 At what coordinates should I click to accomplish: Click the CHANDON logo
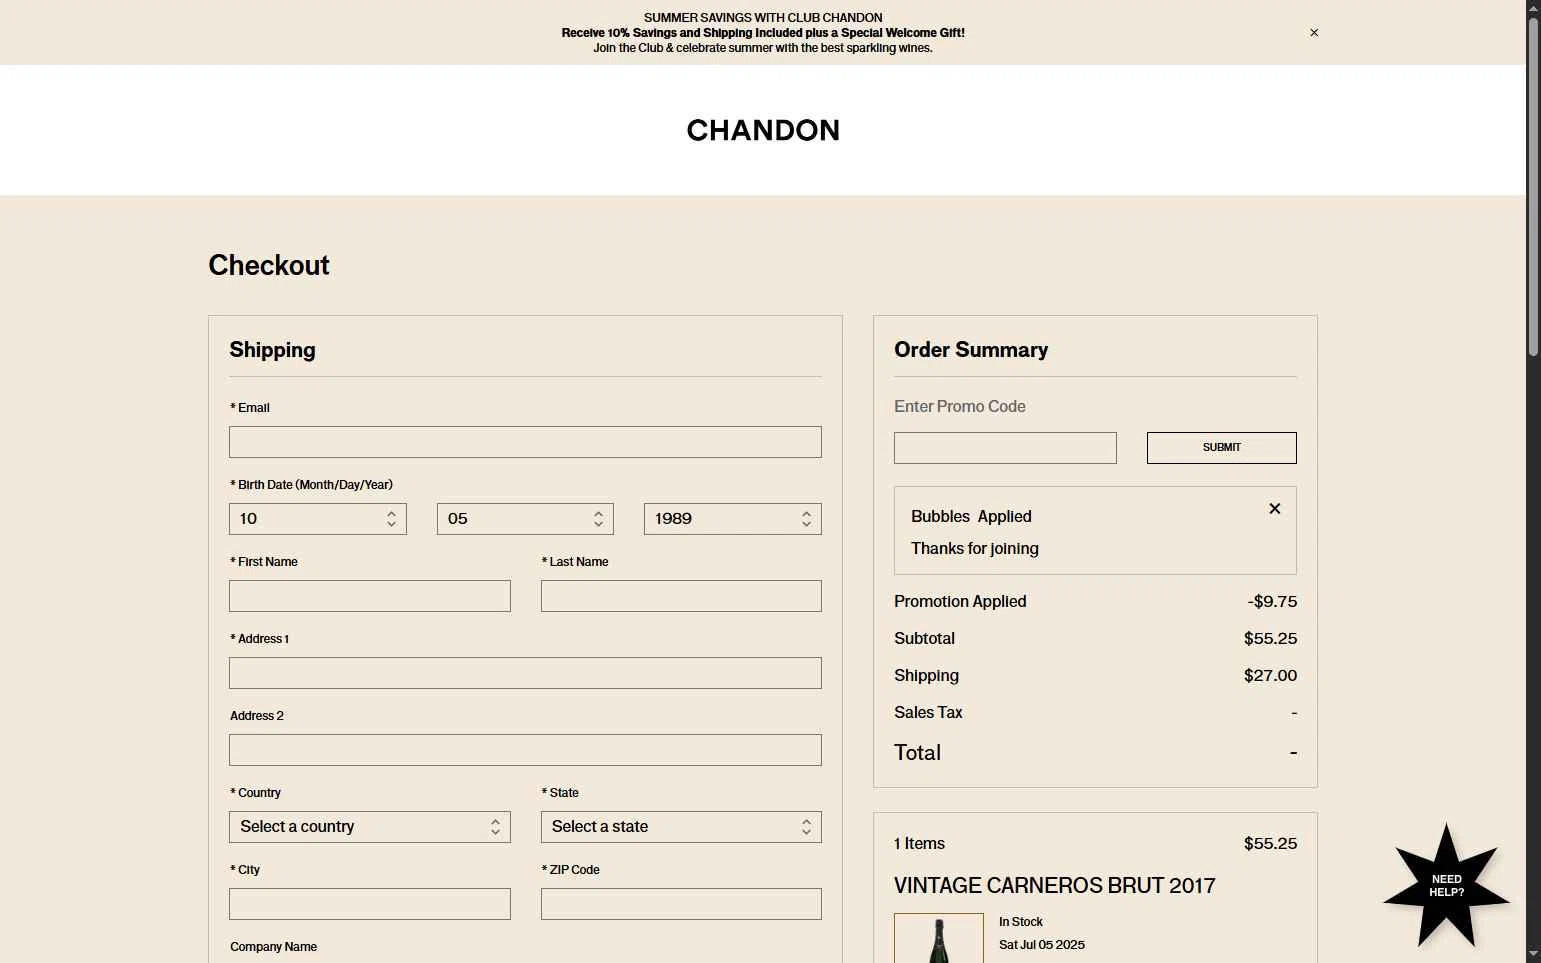click(x=763, y=130)
